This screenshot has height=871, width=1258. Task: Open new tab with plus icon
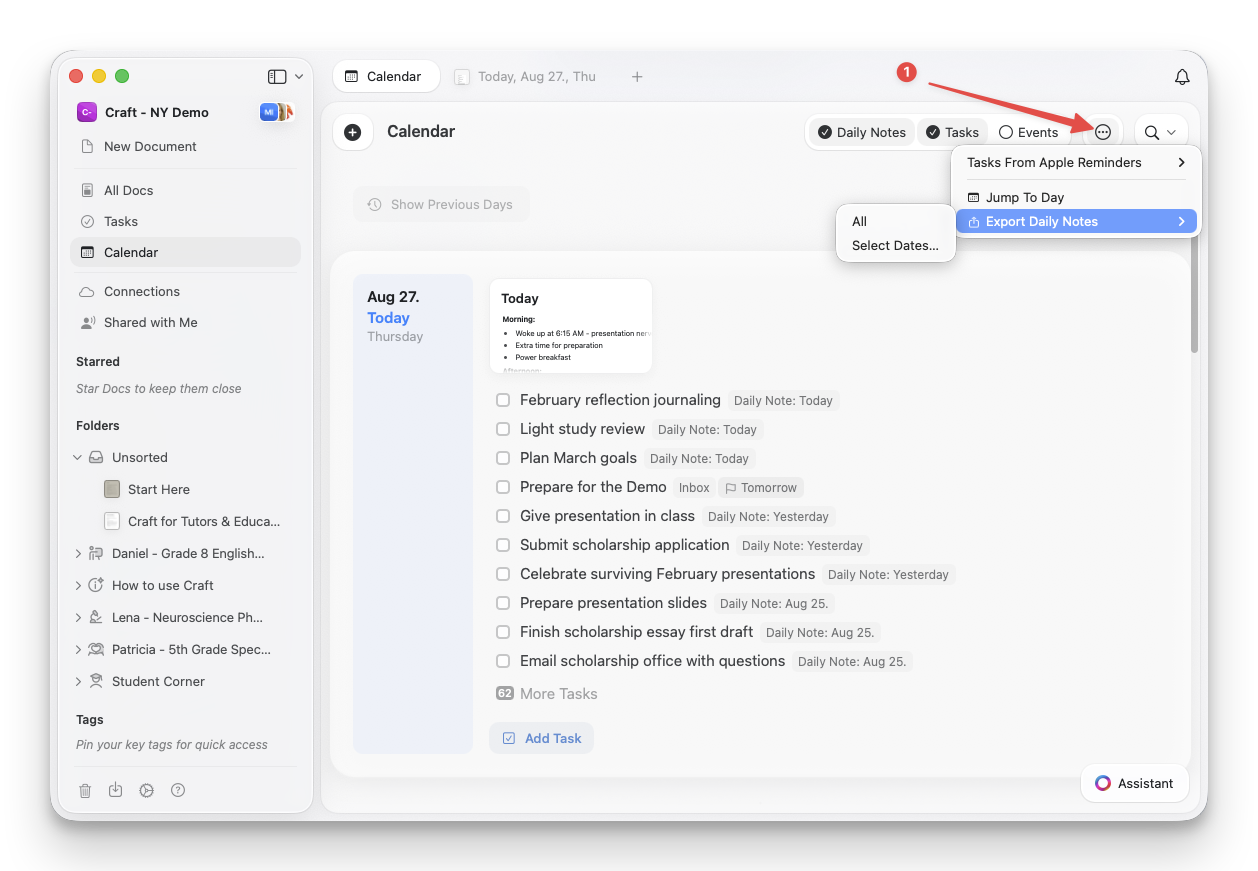click(637, 77)
